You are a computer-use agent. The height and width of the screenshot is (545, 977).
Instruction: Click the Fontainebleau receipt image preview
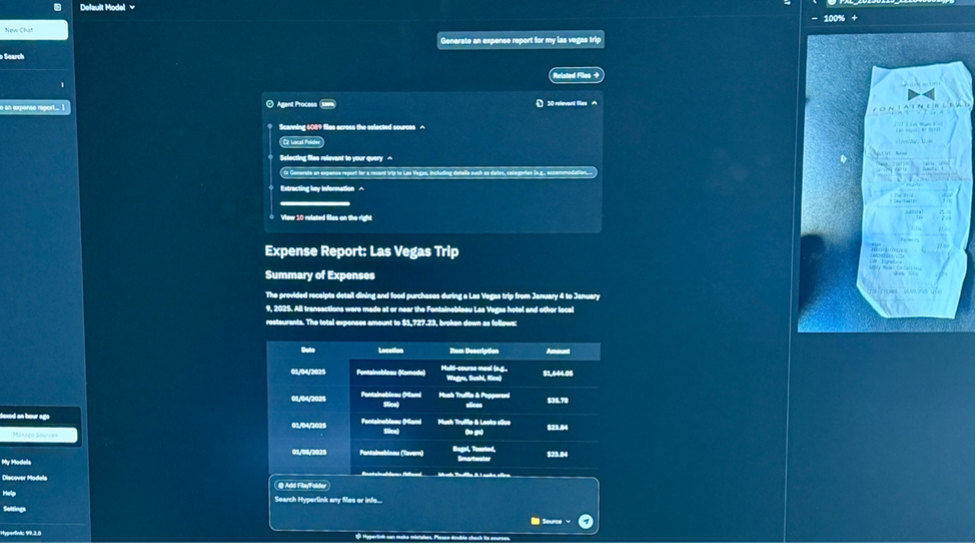[886, 183]
